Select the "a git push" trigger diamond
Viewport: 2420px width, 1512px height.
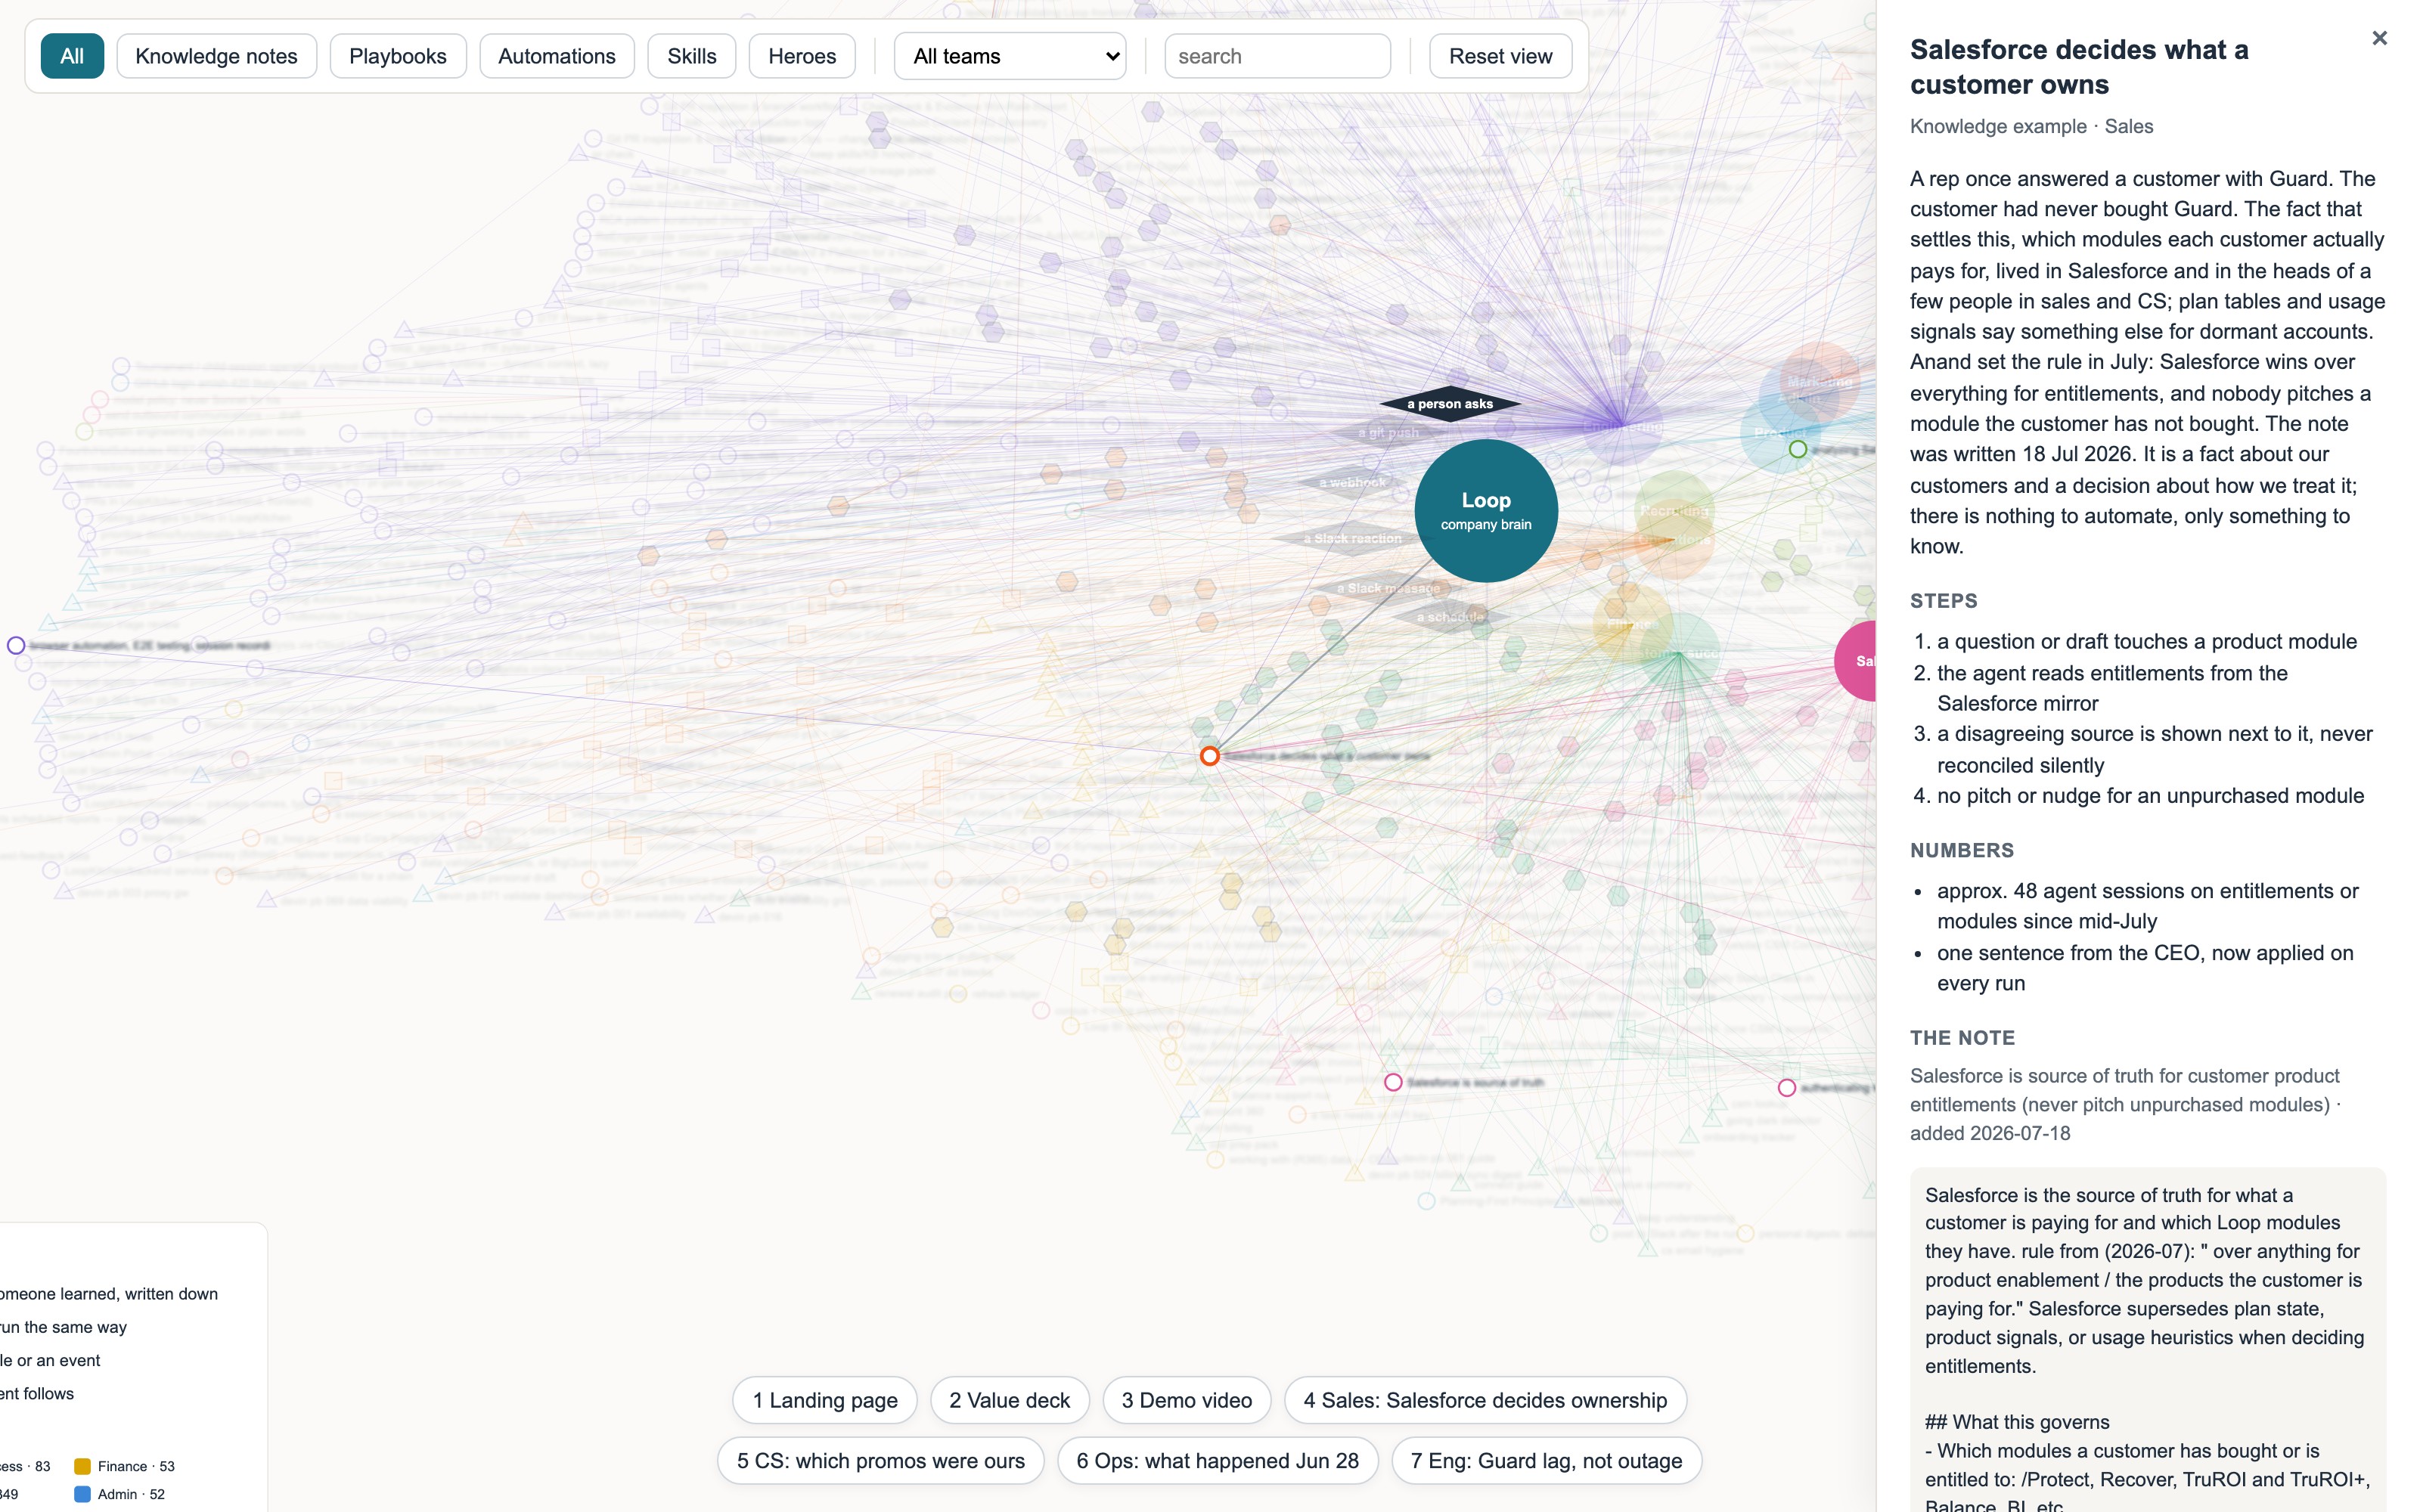point(1389,433)
